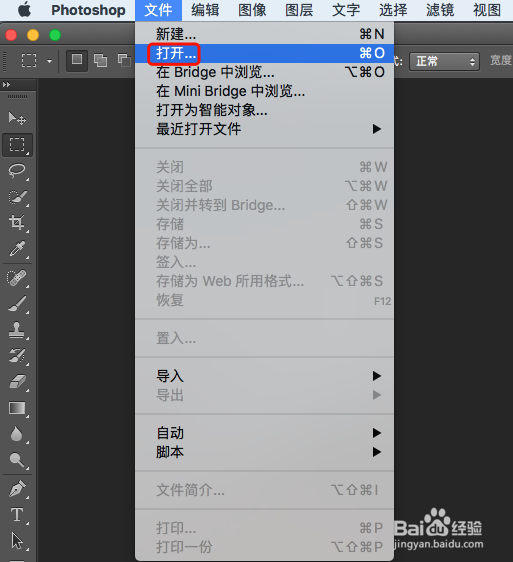Viewport: 513px width, 562px height.
Task: Expand the 脚本 submenu
Action: coord(265,452)
